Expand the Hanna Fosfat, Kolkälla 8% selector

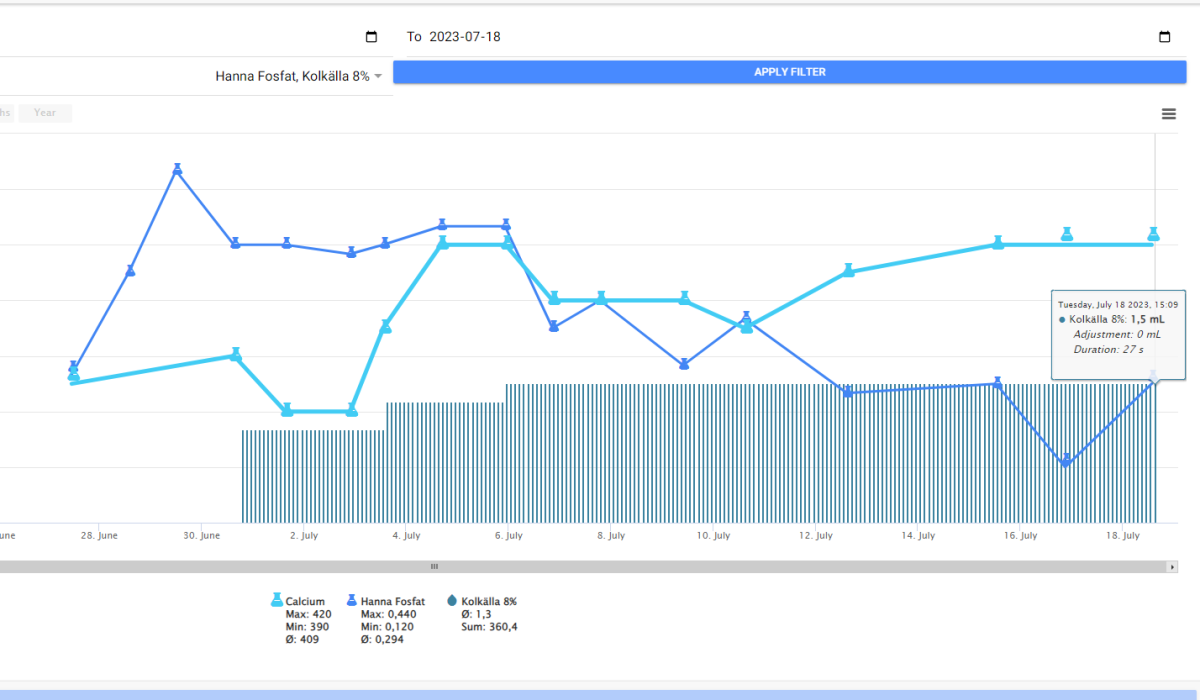(299, 76)
